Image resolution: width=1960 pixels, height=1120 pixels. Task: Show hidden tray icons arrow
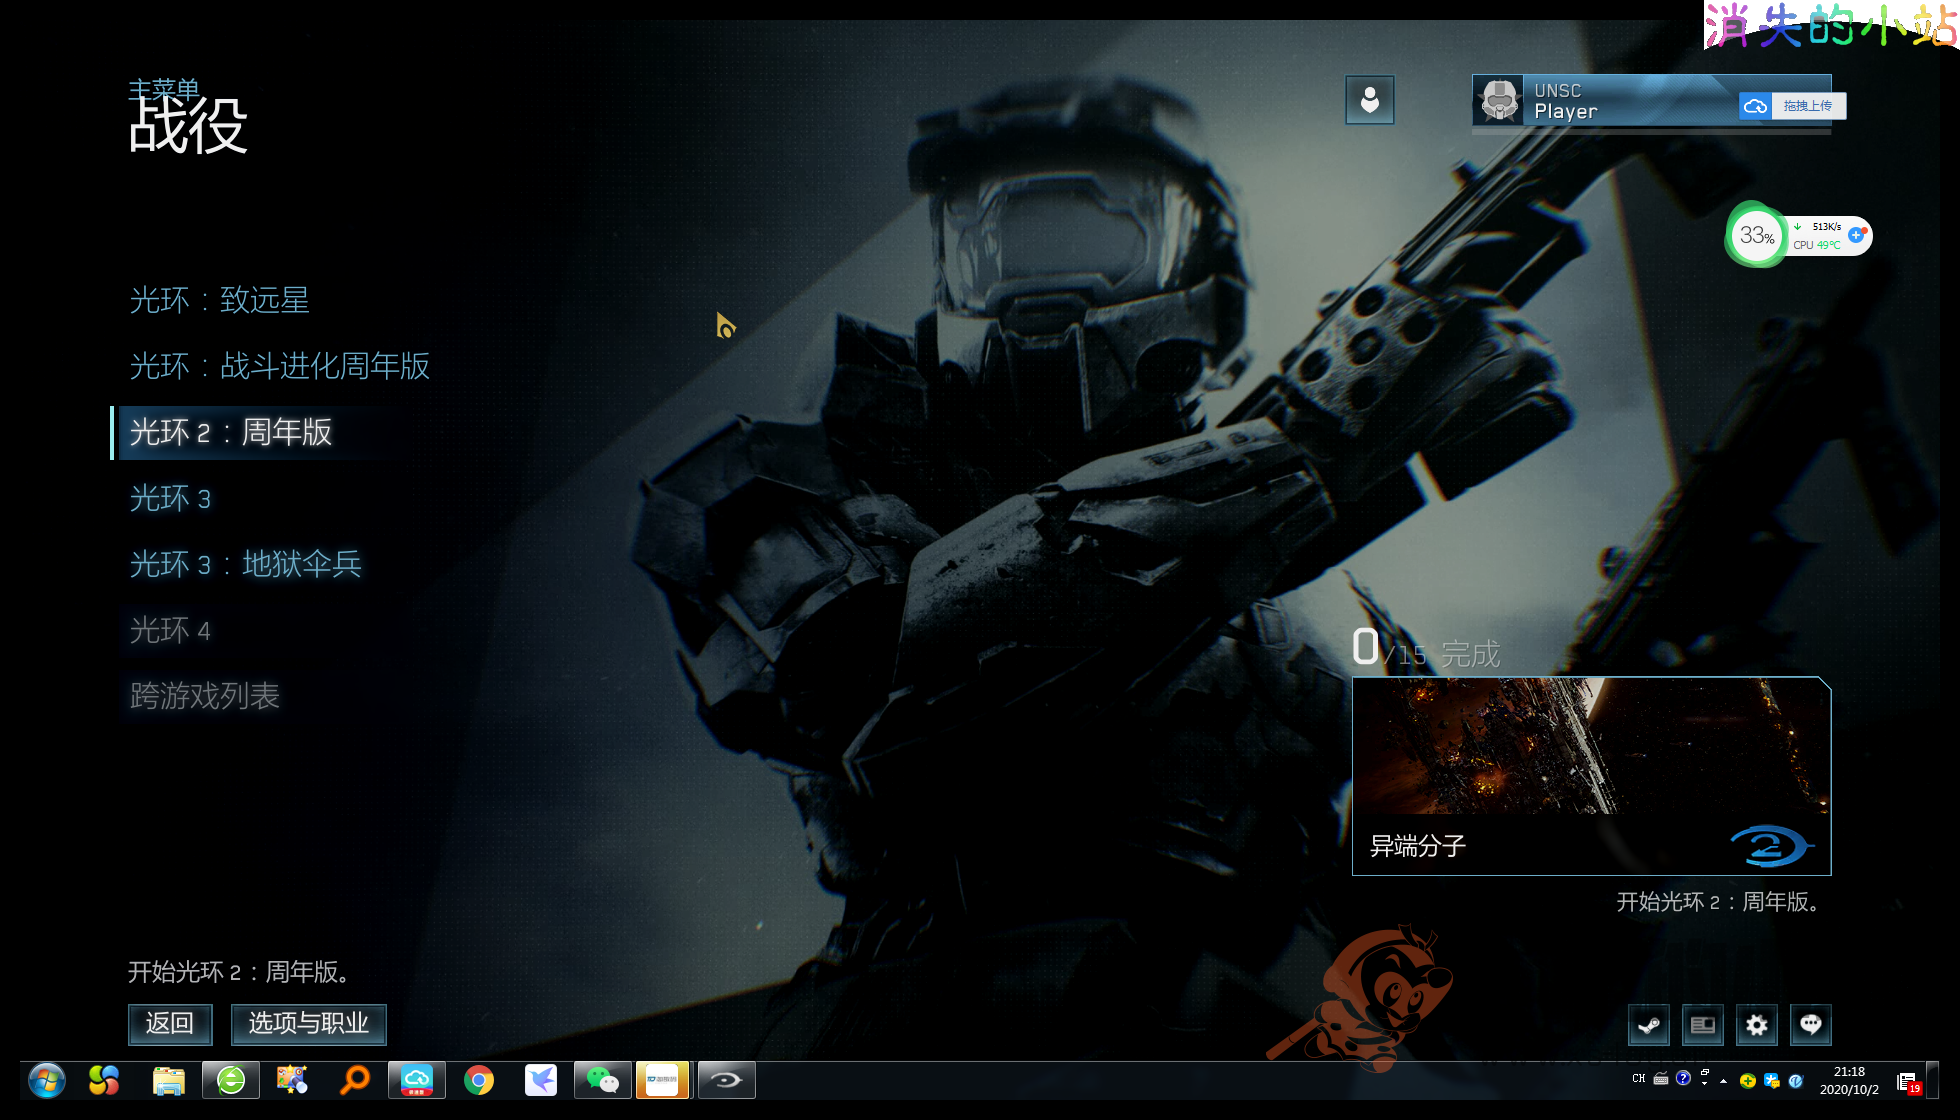pos(1723,1081)
